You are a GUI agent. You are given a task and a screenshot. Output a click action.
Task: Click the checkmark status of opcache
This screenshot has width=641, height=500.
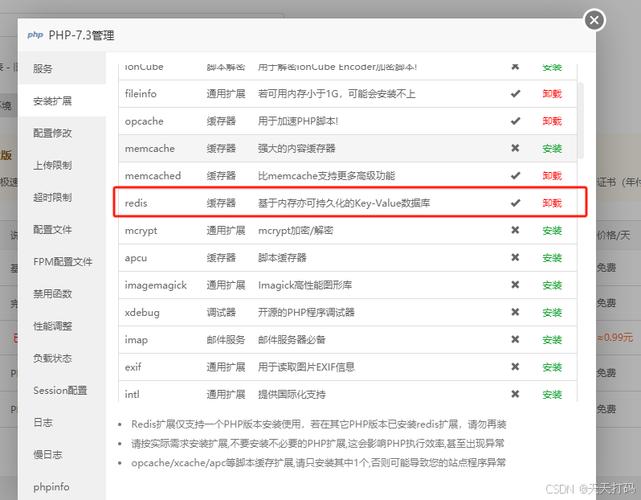click(515, 121)
